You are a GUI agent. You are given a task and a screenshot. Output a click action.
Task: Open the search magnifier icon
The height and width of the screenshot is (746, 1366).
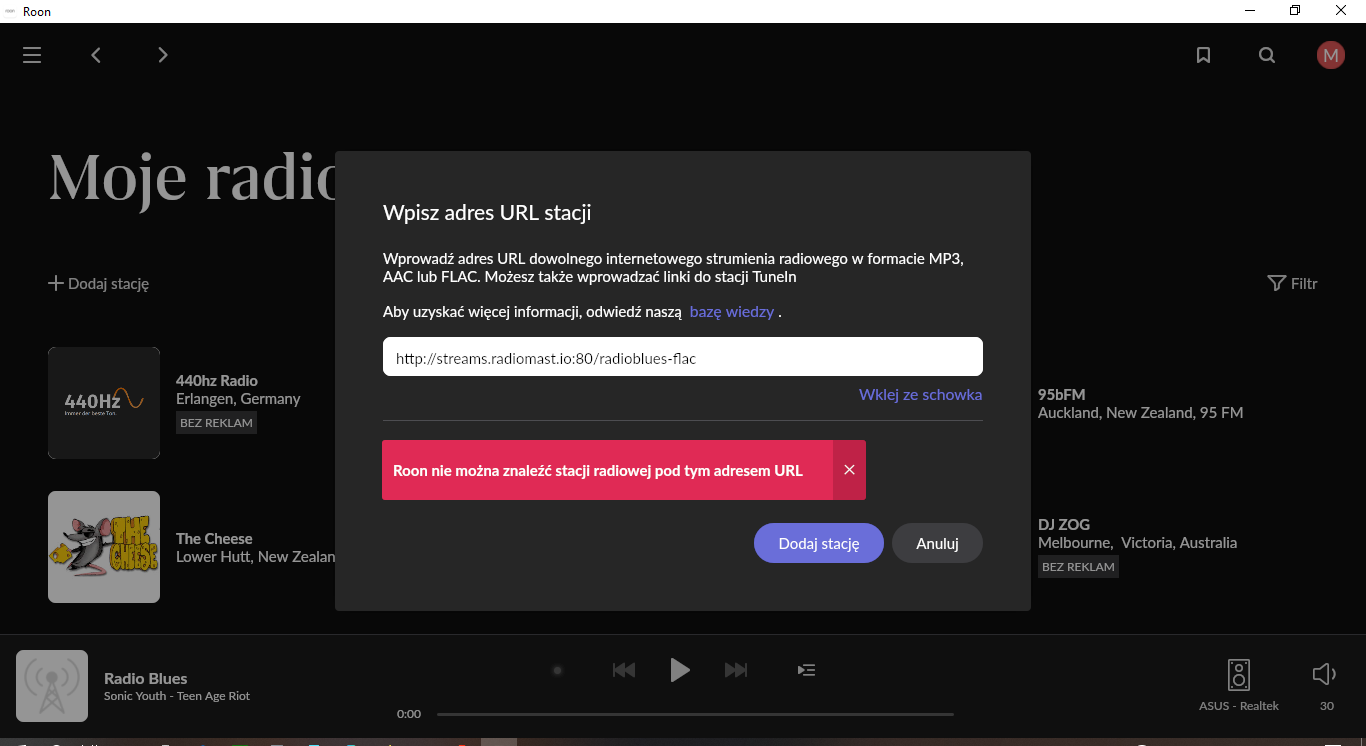[1267, 55]
